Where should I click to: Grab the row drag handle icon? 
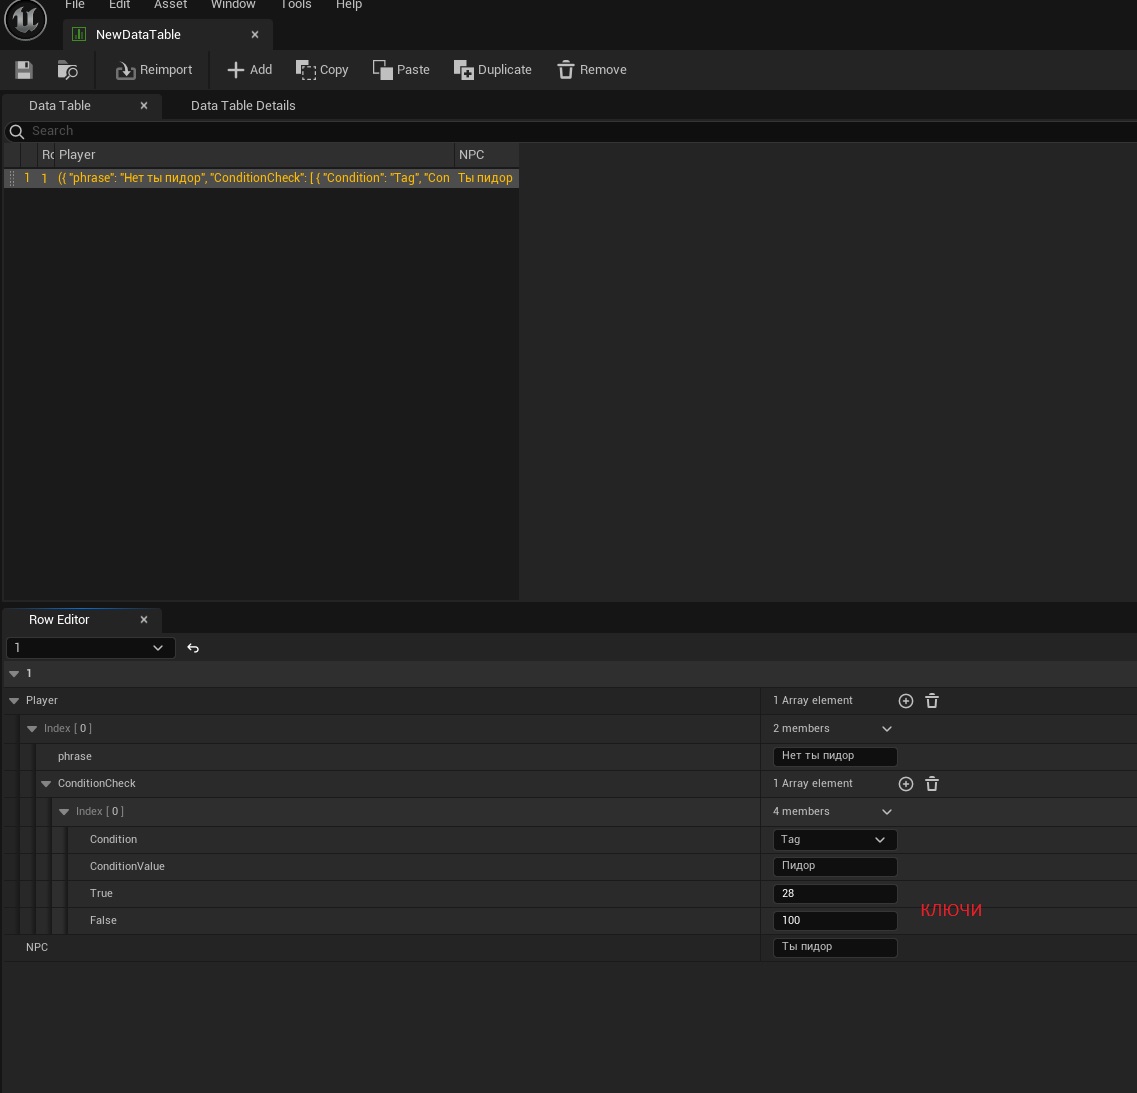[12, 178]
